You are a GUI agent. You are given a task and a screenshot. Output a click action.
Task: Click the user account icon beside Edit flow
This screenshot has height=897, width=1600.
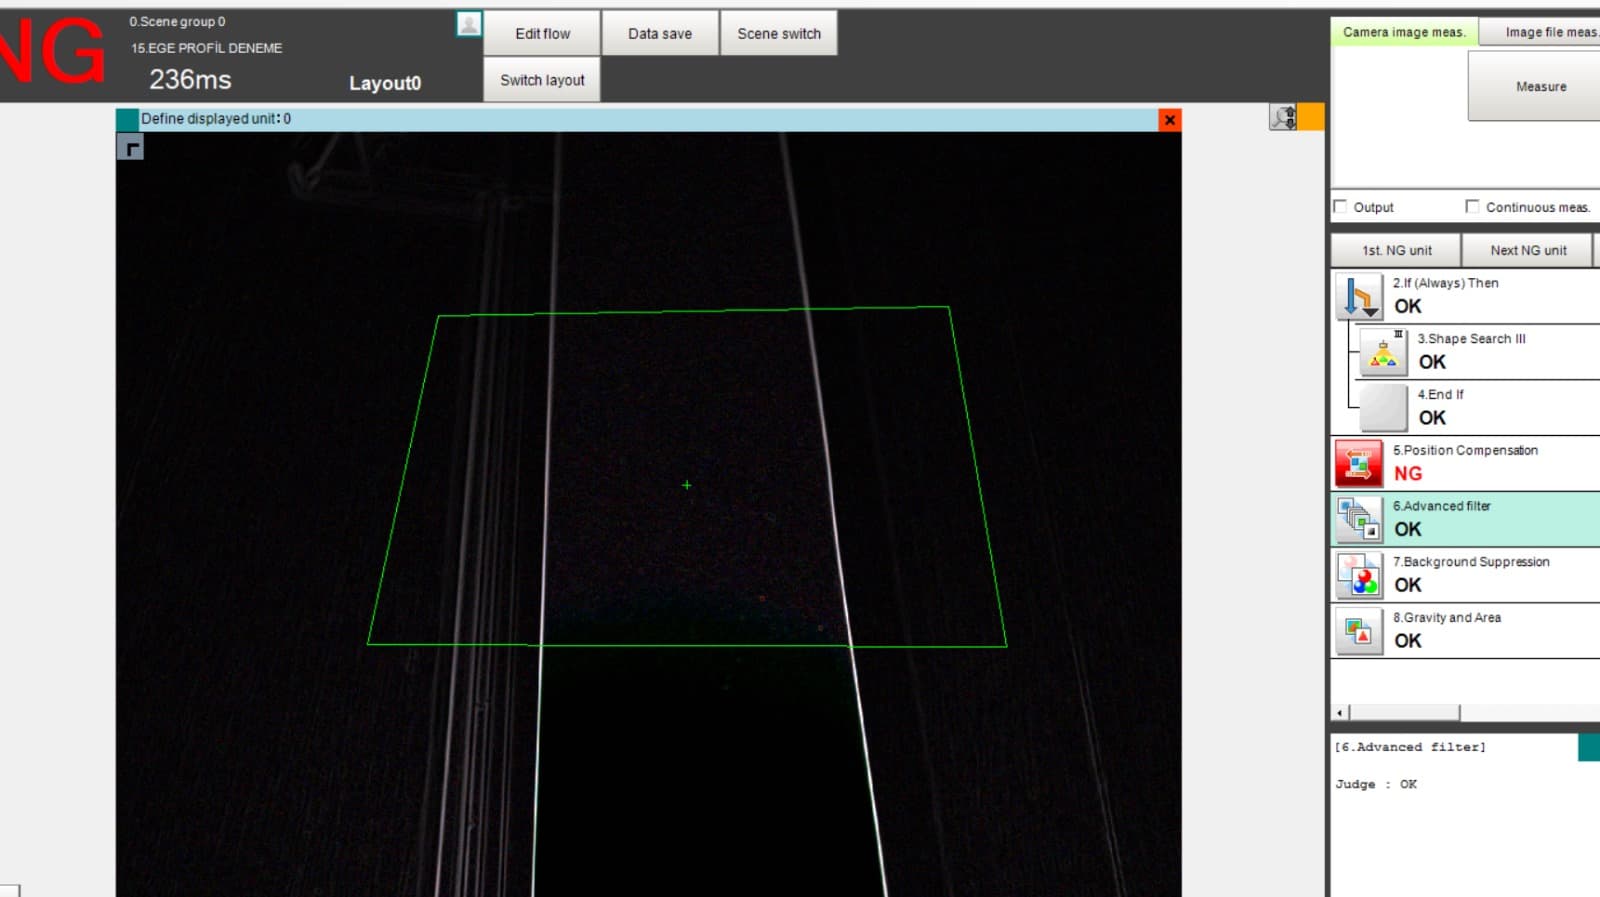469,24
